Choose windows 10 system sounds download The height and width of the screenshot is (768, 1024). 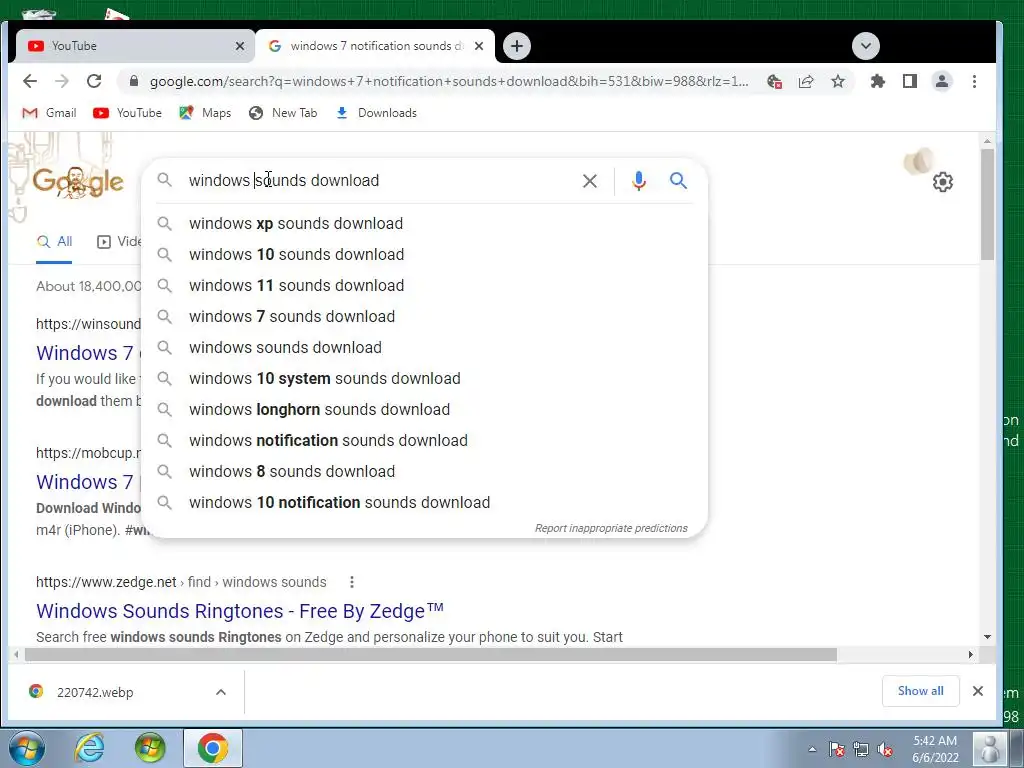pyautogui.click(x=424, y=378)
